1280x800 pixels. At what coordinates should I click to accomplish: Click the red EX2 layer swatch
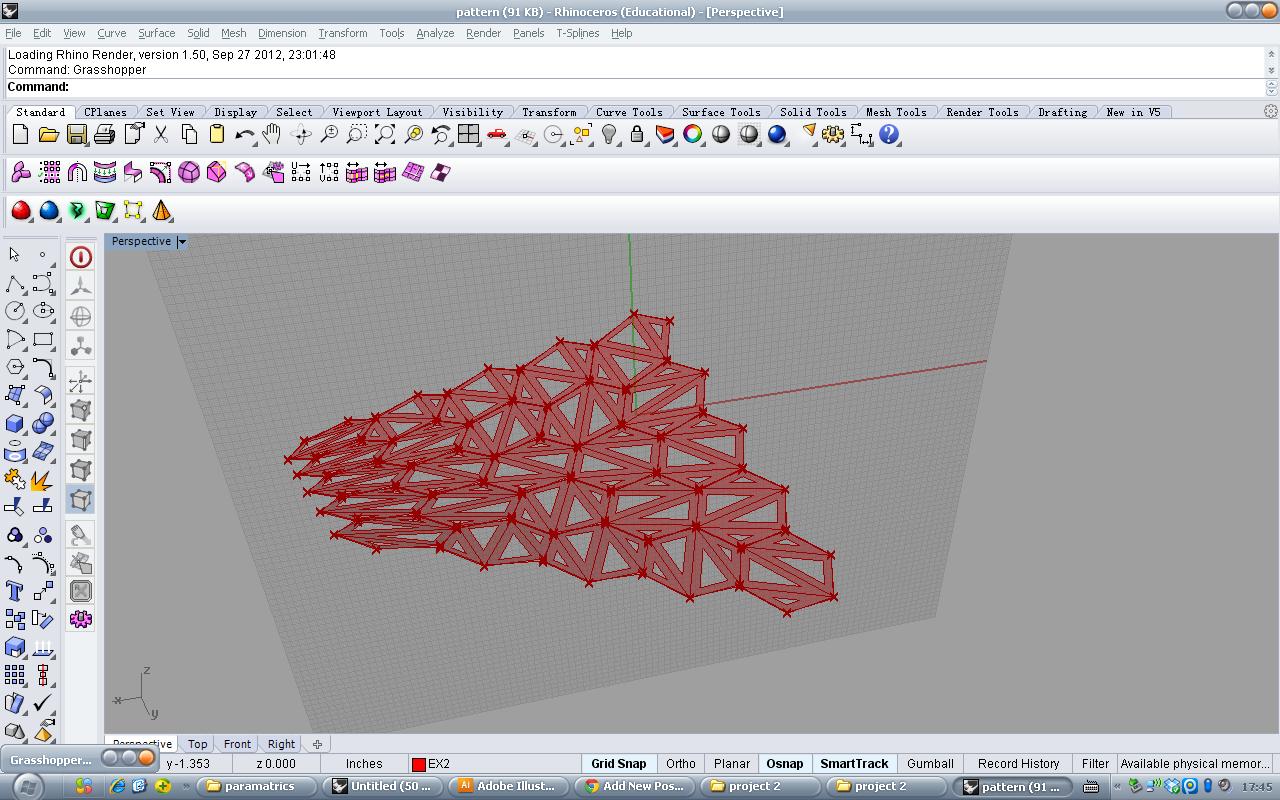[x=419, y=764]
